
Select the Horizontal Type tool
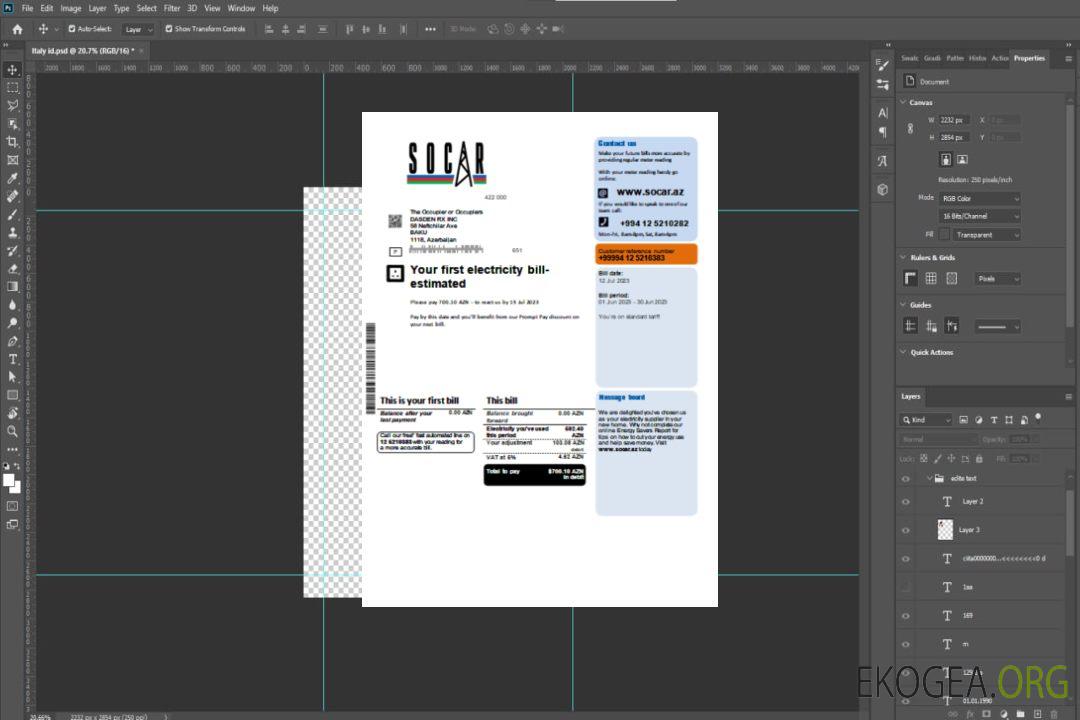13,359
